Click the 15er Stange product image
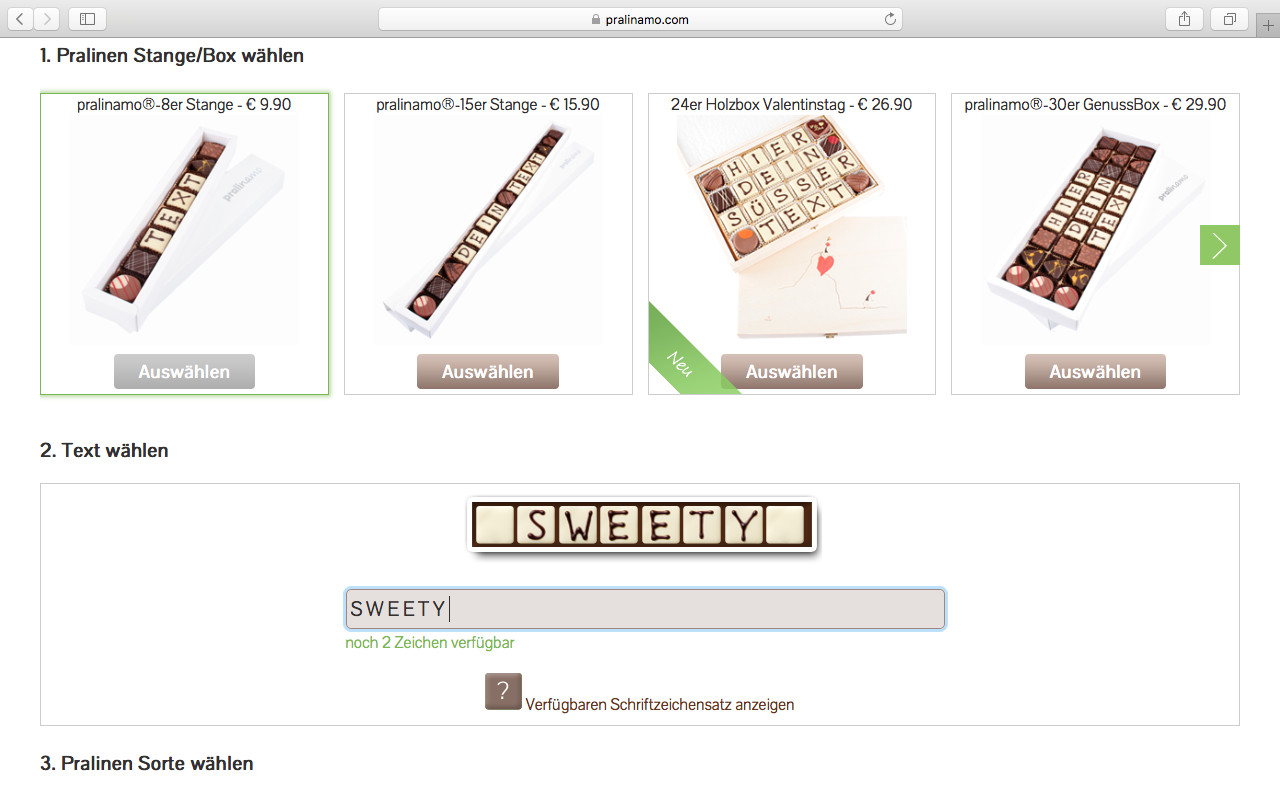Image resolution: width=1280 pixels, height=800 pixels. click(488, 230)
